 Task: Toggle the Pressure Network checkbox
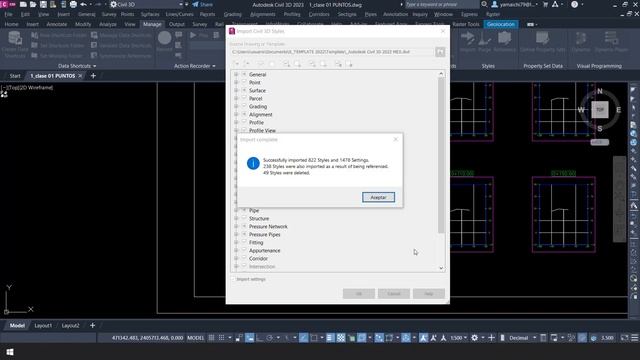coord(244,226)
